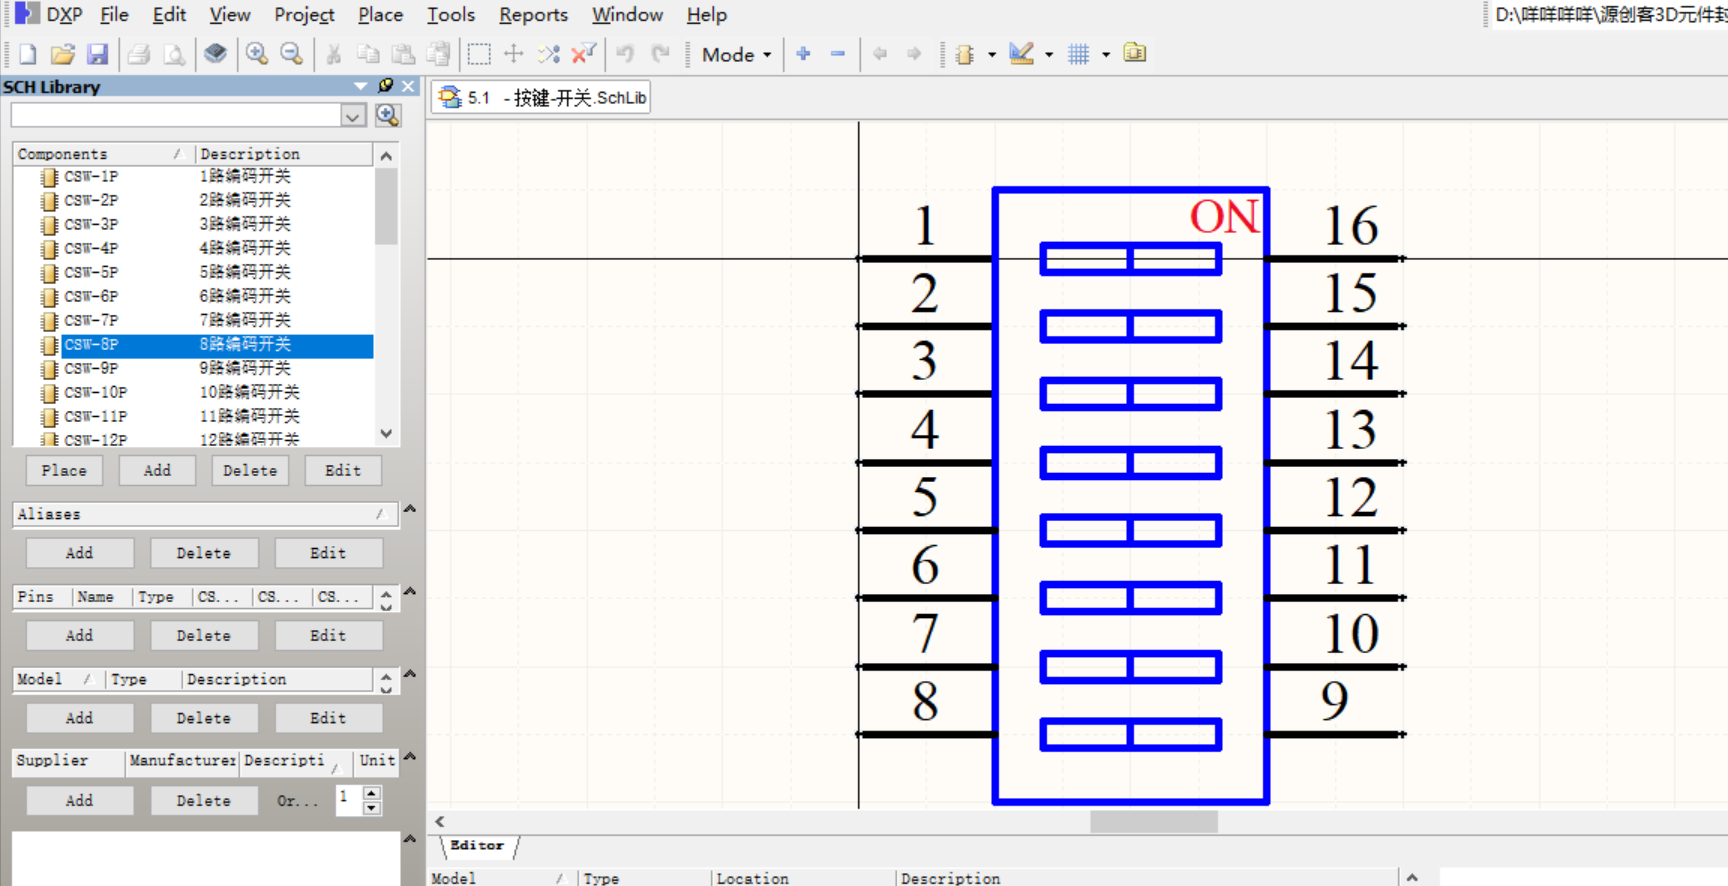
Task: Open the File menu
Action: click(x=114, y=15)
